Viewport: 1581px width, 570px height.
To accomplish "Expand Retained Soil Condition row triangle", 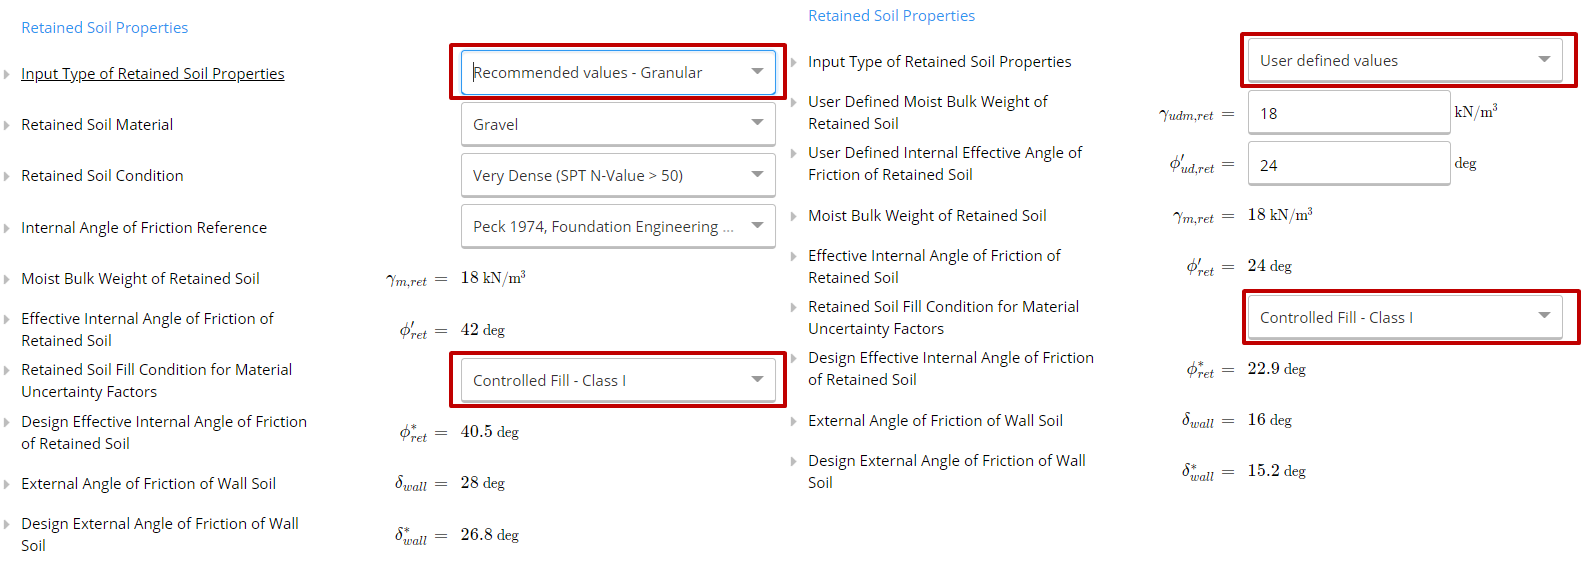I will [x=8, y=176].
